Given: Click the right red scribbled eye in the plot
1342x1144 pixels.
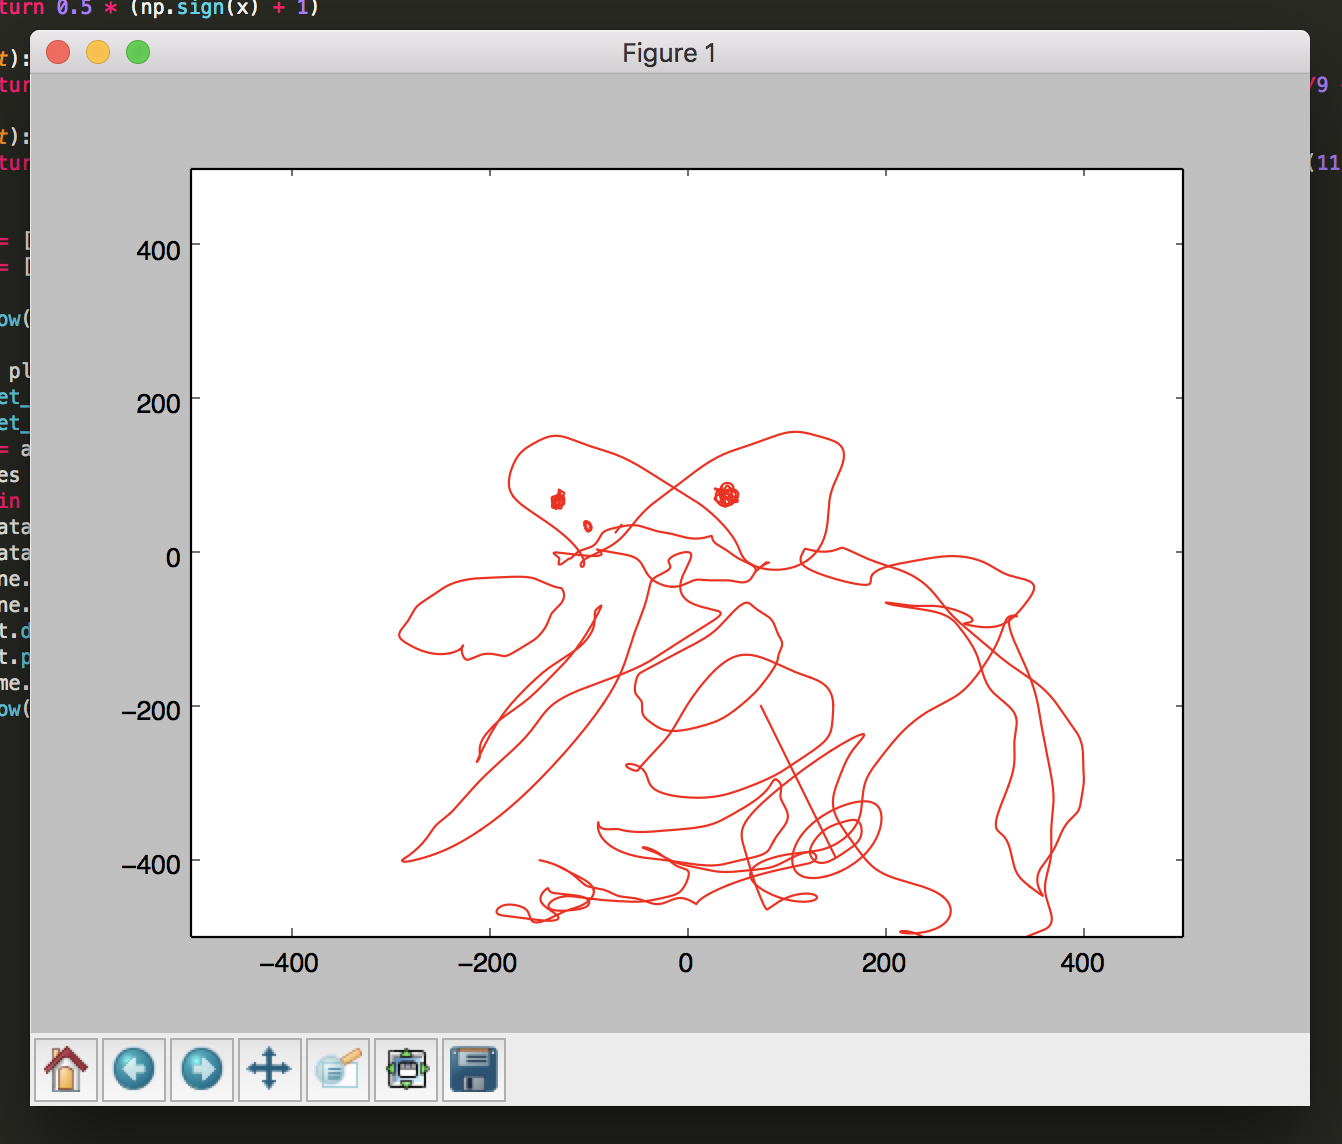Looking at the screenshot, I should tap(726, 494).
